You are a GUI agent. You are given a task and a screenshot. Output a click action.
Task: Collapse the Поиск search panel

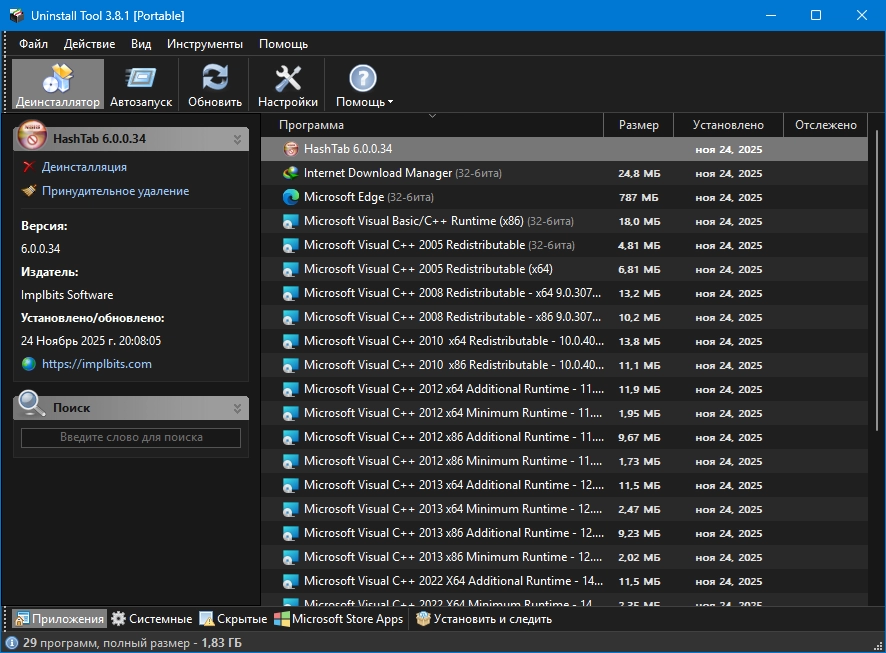coord(237,408)
